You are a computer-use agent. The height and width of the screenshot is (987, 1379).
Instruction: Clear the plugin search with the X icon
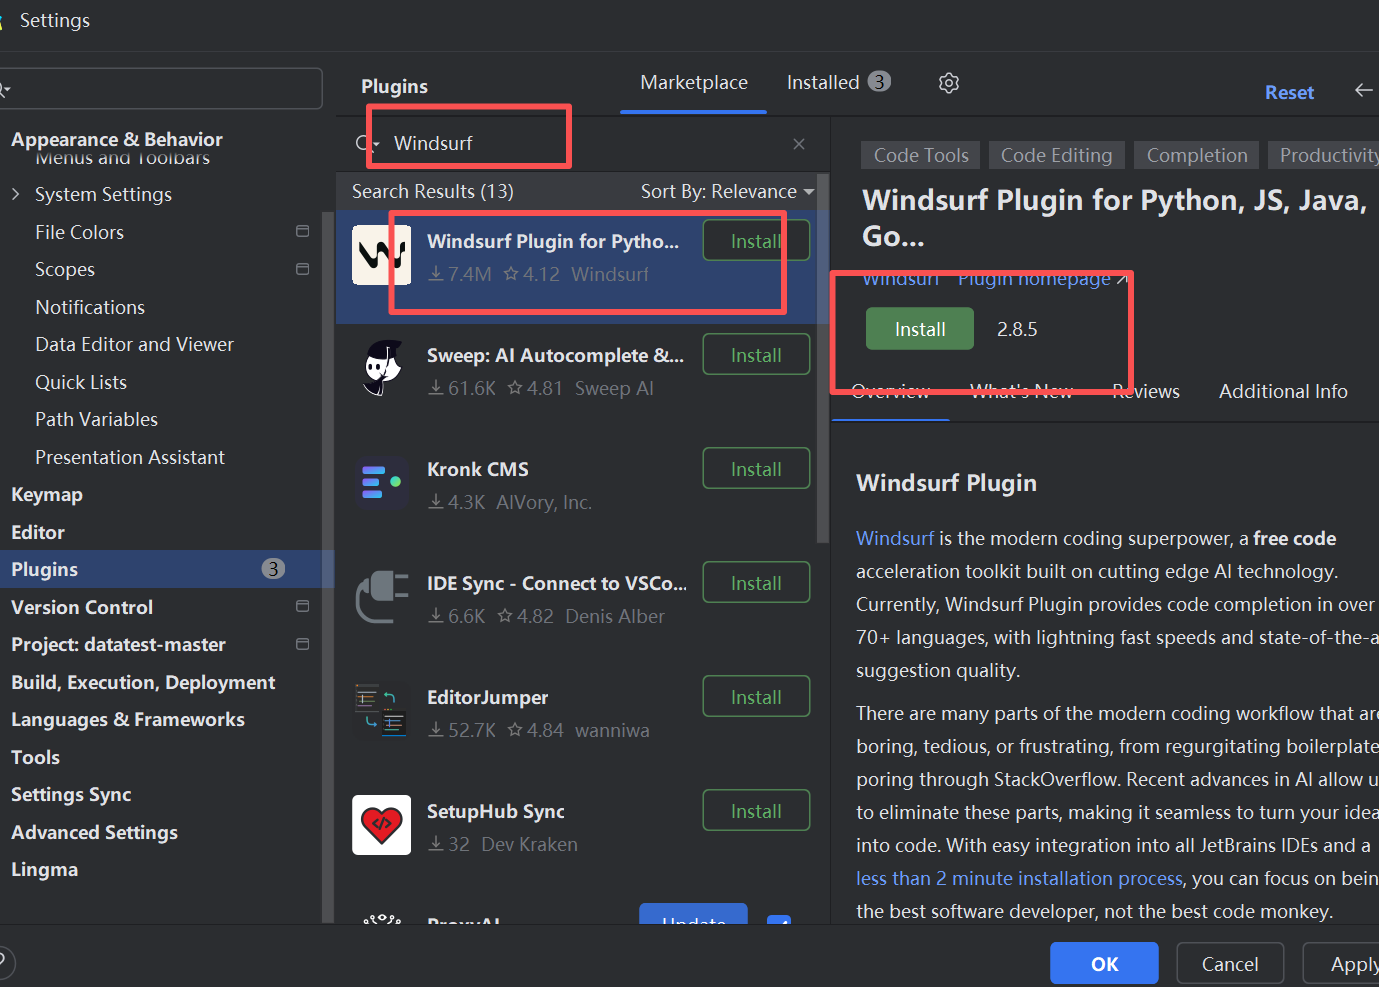pyautogui.click(x=799, y=144)
